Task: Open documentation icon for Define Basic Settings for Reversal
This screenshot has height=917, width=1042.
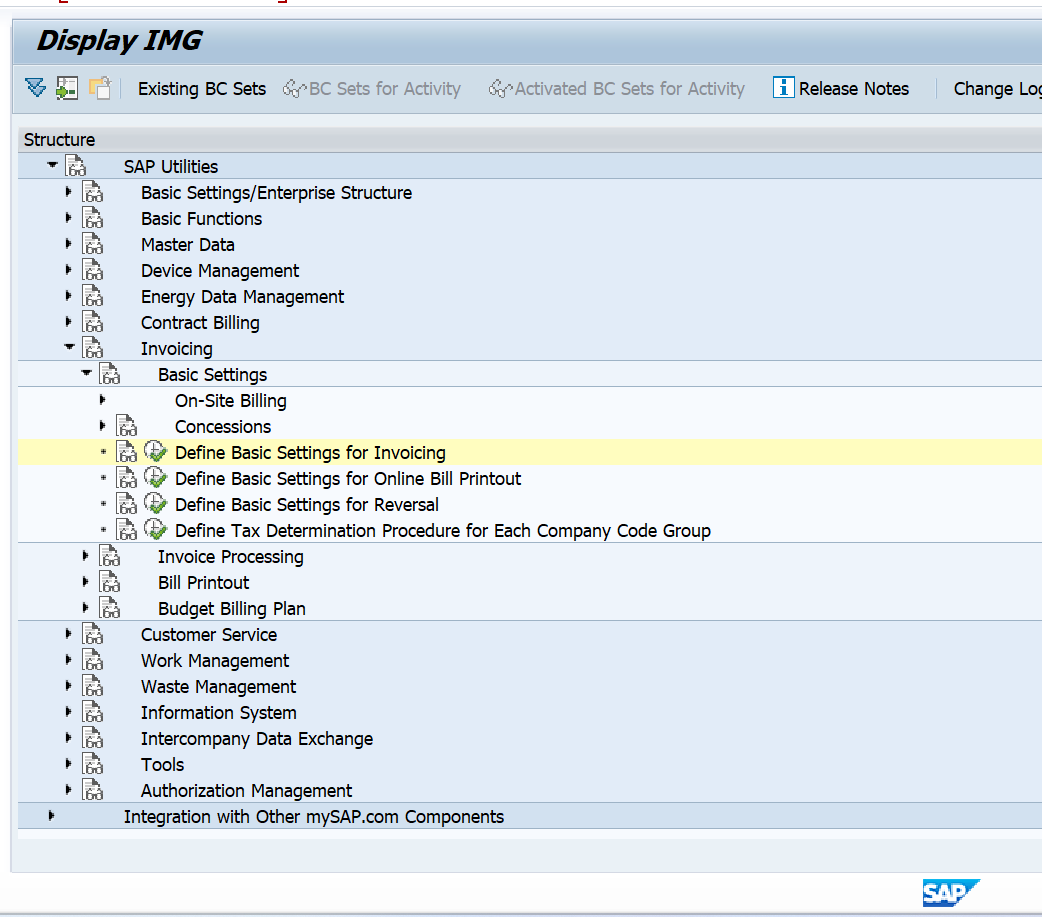Action: click(127, 504)
